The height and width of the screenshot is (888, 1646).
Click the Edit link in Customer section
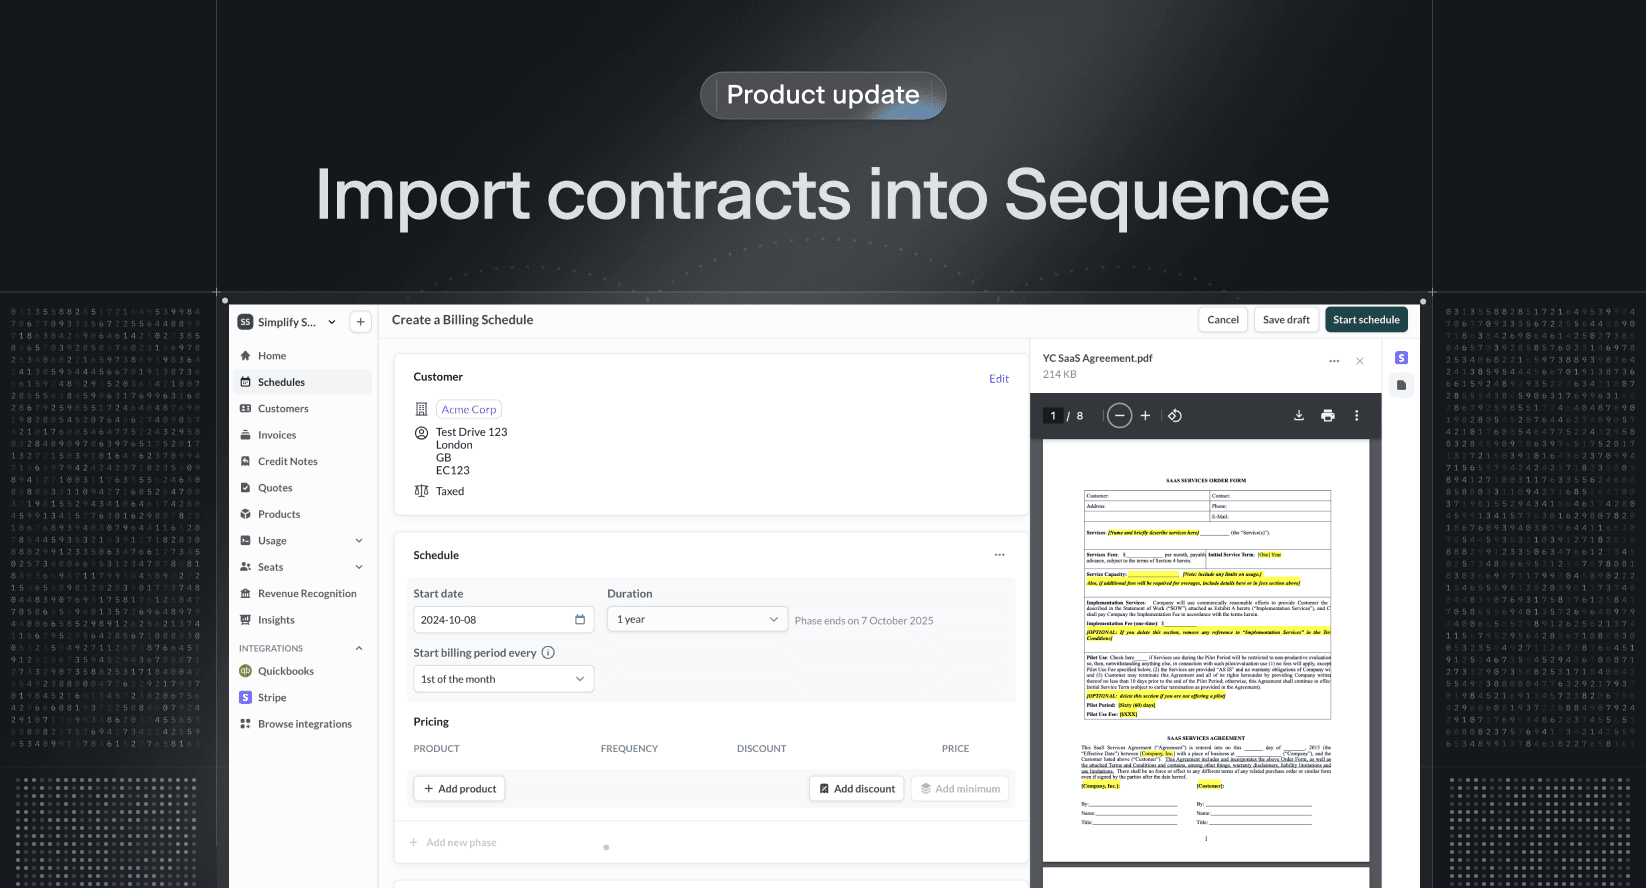point(999,379)
